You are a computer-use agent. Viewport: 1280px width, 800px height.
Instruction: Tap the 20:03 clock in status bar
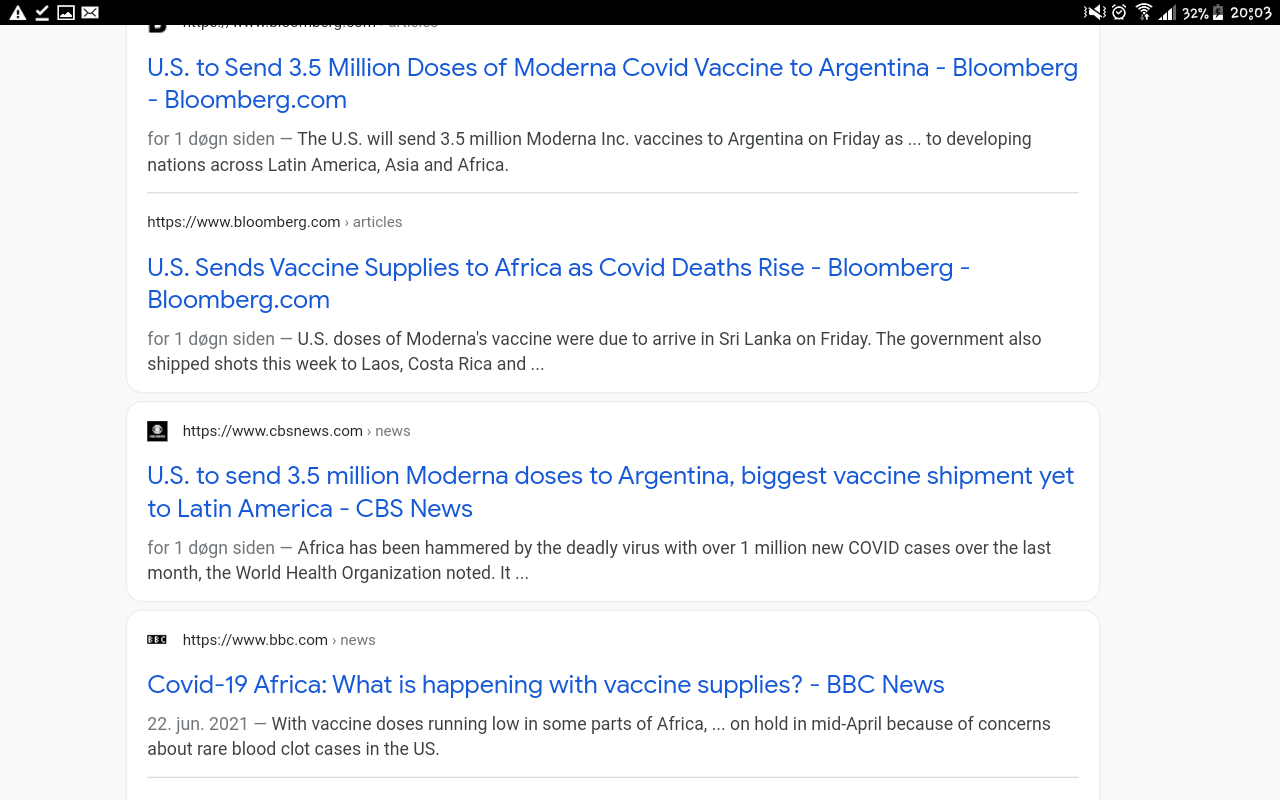(1251, 12)
